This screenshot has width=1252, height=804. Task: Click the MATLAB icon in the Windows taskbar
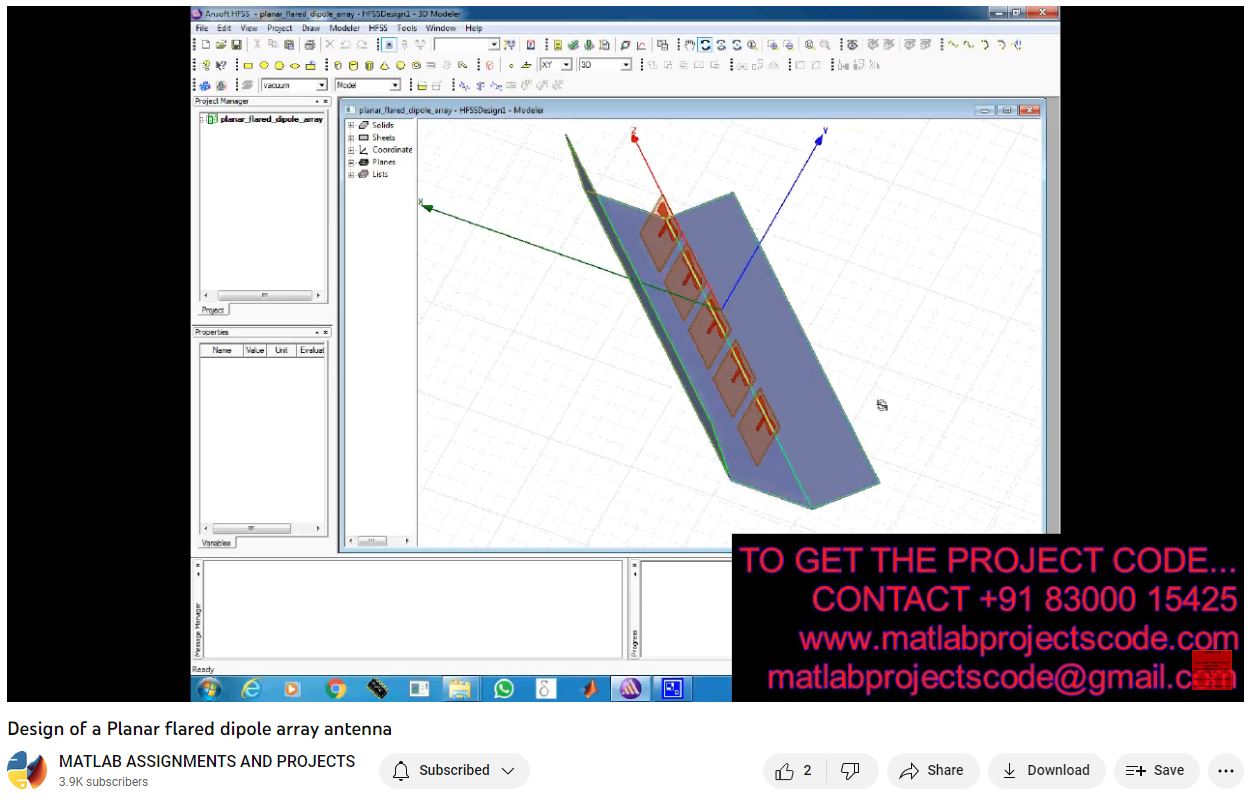(592, 688)
